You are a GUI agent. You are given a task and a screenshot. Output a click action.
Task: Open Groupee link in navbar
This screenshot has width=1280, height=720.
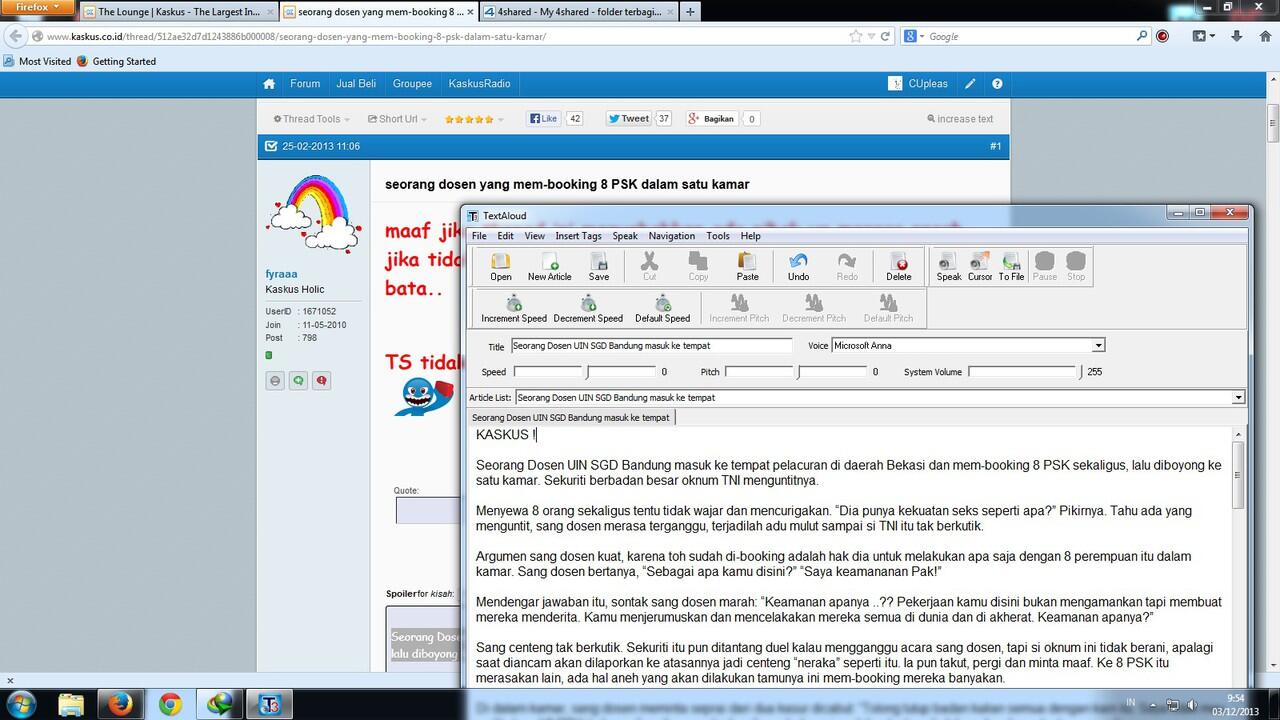[412, 84]
